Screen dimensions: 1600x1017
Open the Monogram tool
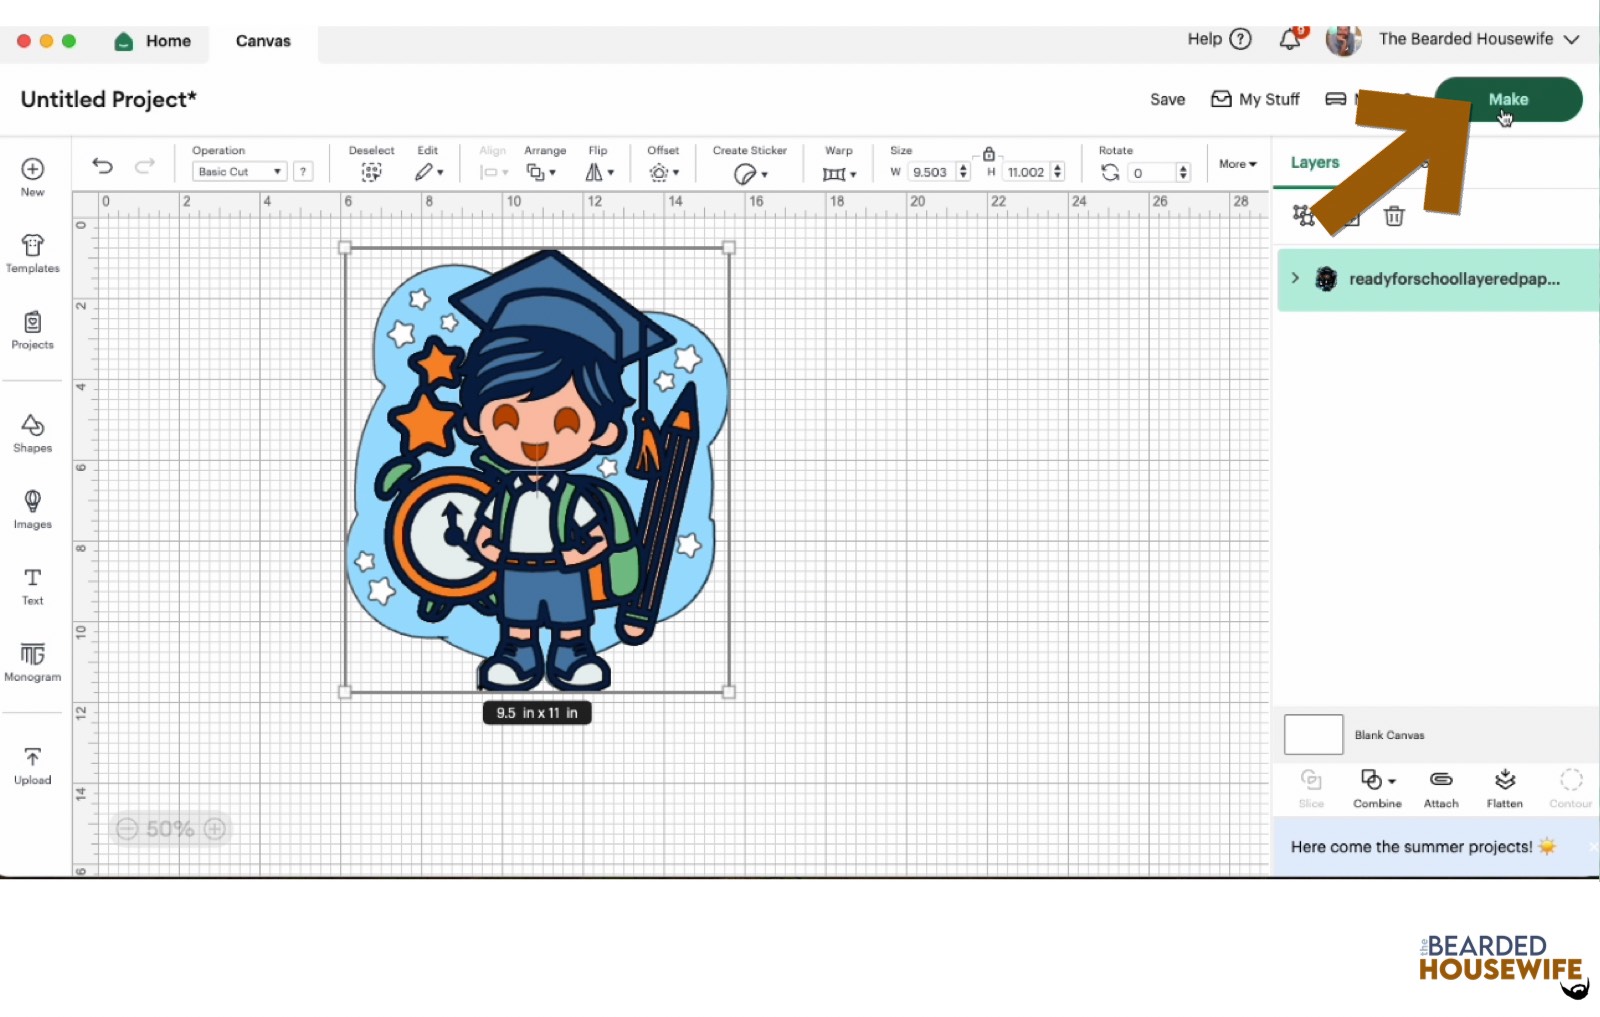click(x=32, y=662)
